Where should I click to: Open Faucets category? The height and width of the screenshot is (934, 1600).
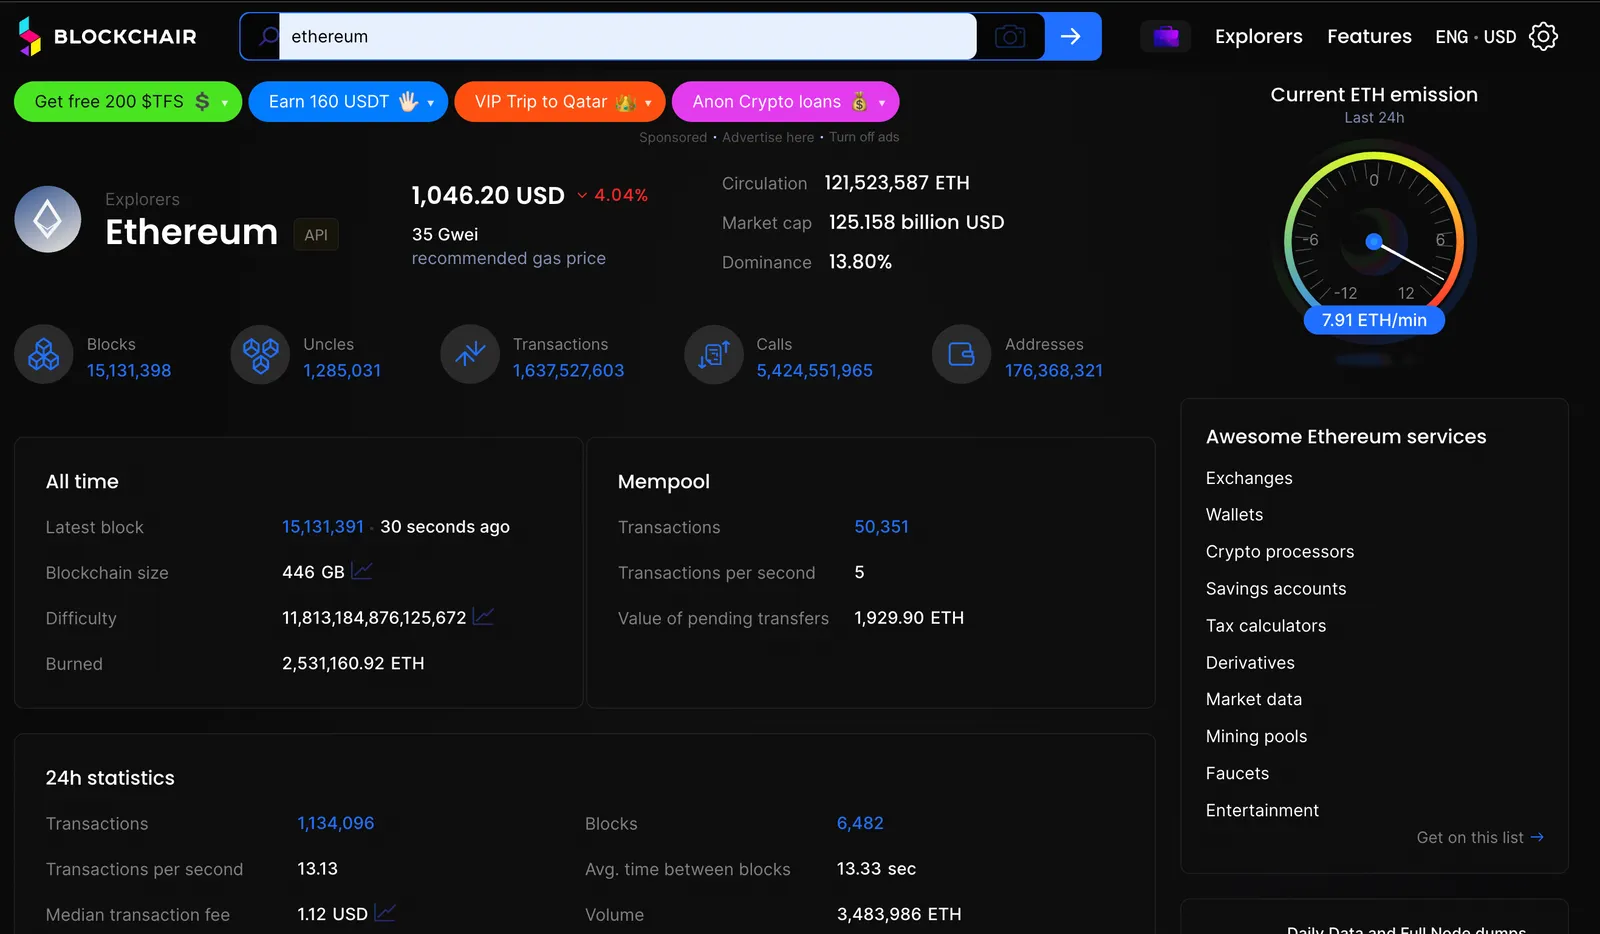point(1237,773)
